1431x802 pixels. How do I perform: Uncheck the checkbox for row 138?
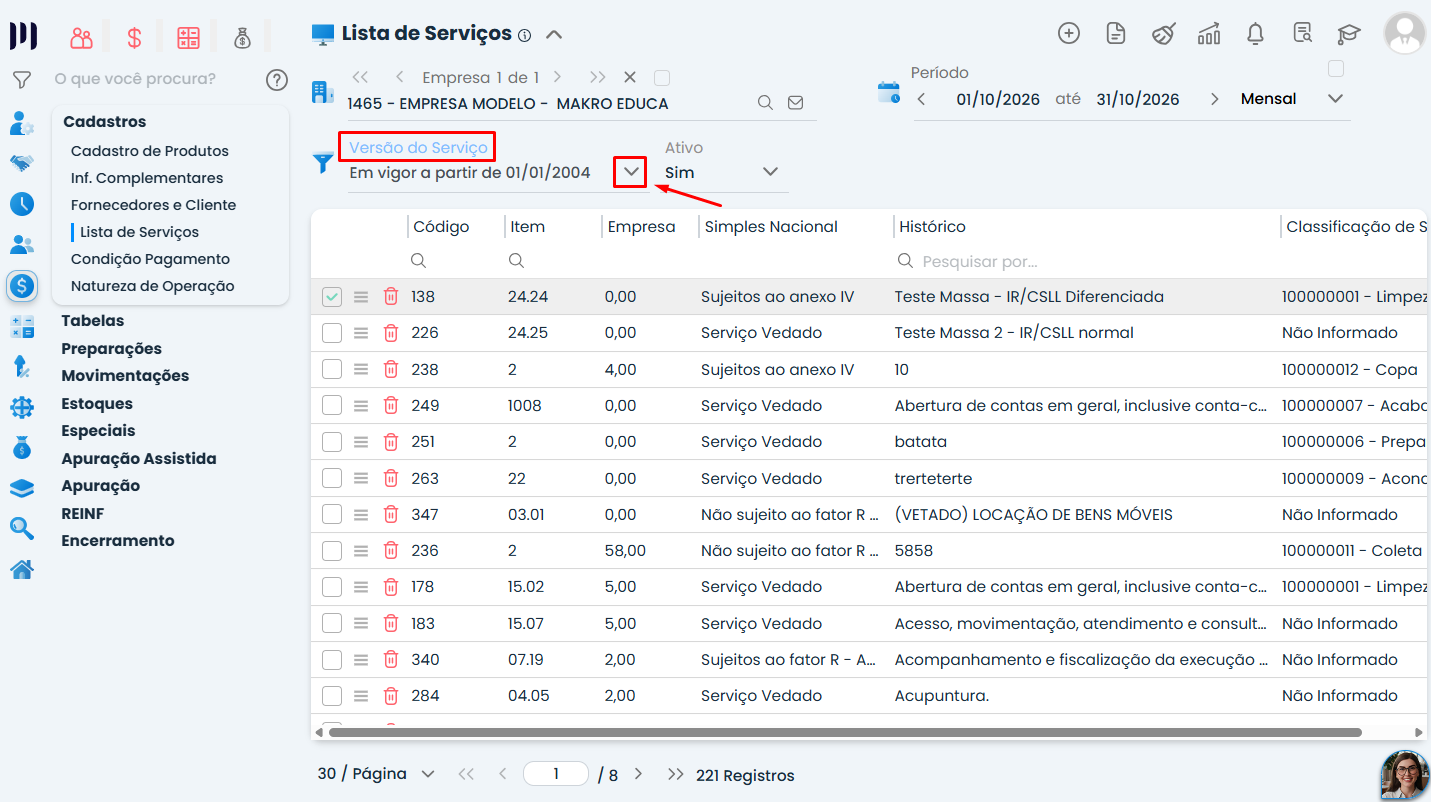[332, 297]
